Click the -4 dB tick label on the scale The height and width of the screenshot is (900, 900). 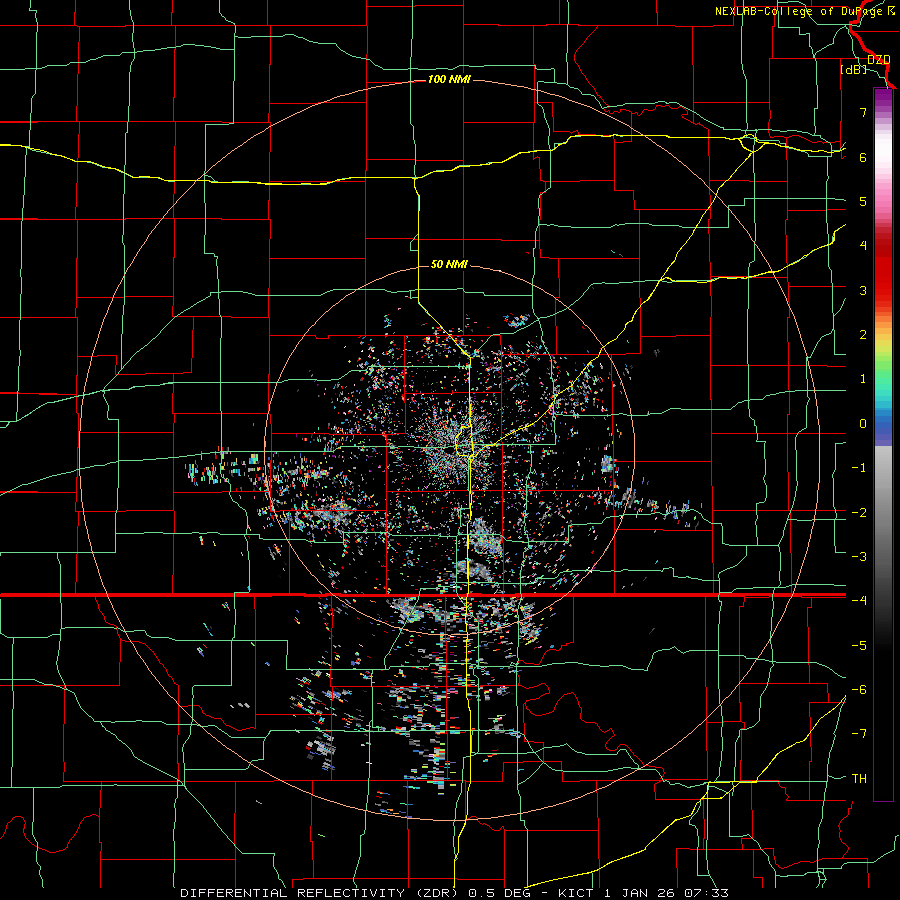tap(859, 601)
